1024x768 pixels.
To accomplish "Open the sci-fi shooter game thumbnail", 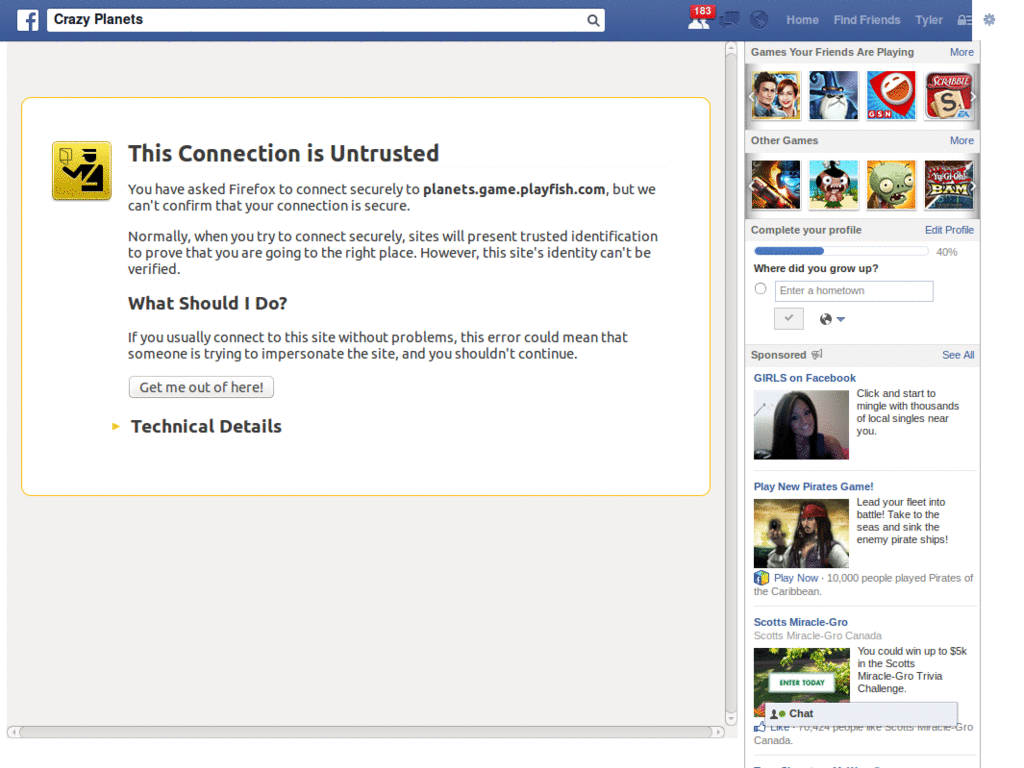I will pos(775,185).
